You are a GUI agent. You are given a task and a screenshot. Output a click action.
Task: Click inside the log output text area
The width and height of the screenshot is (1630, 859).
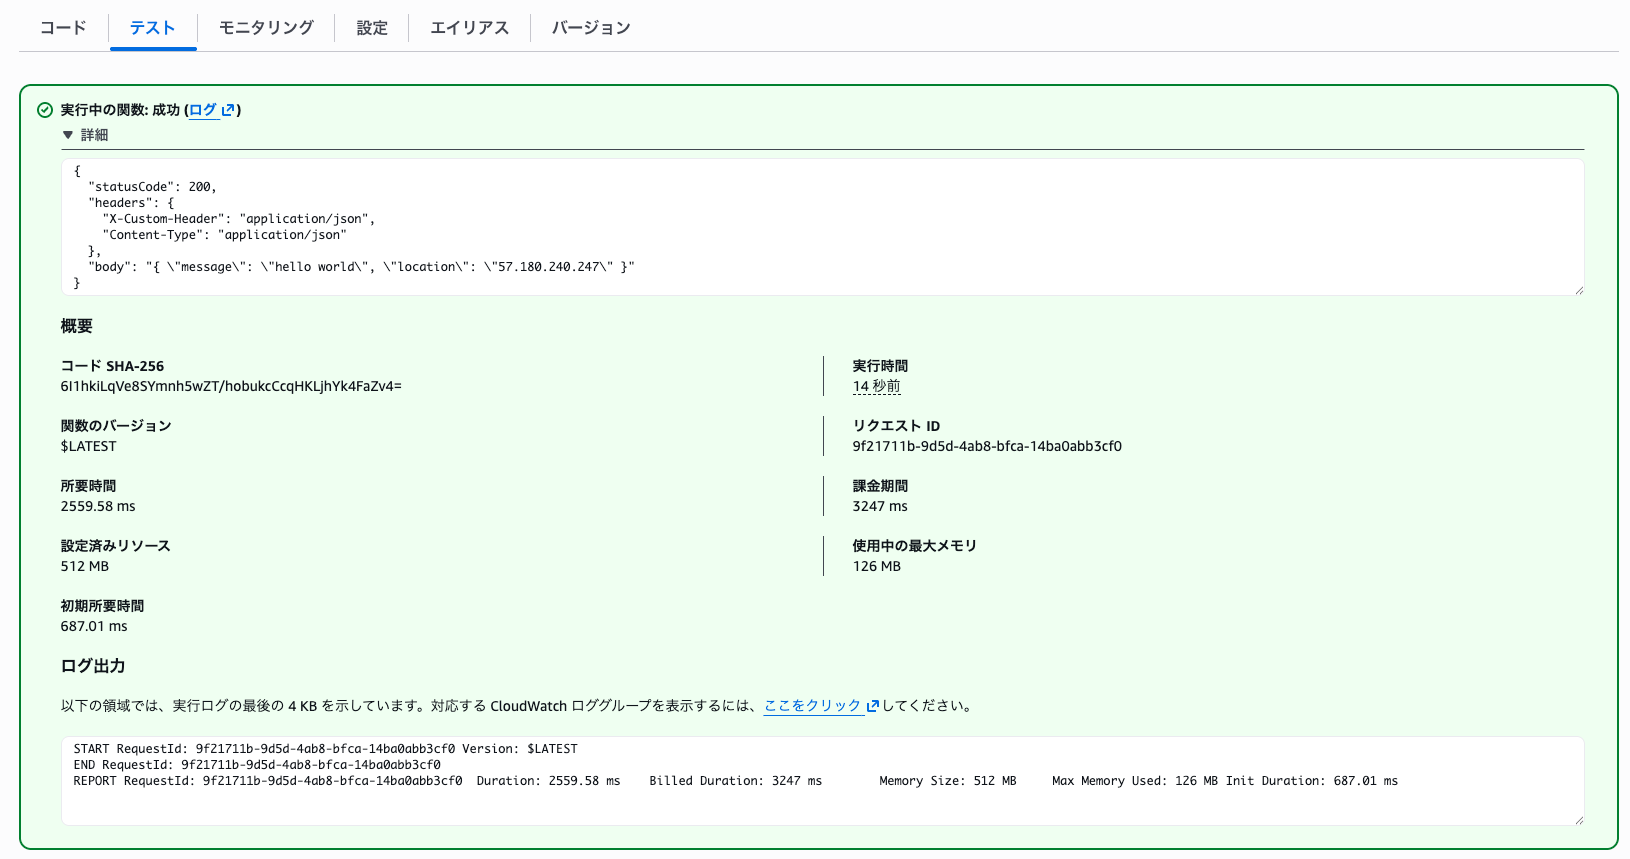[822, 781]
